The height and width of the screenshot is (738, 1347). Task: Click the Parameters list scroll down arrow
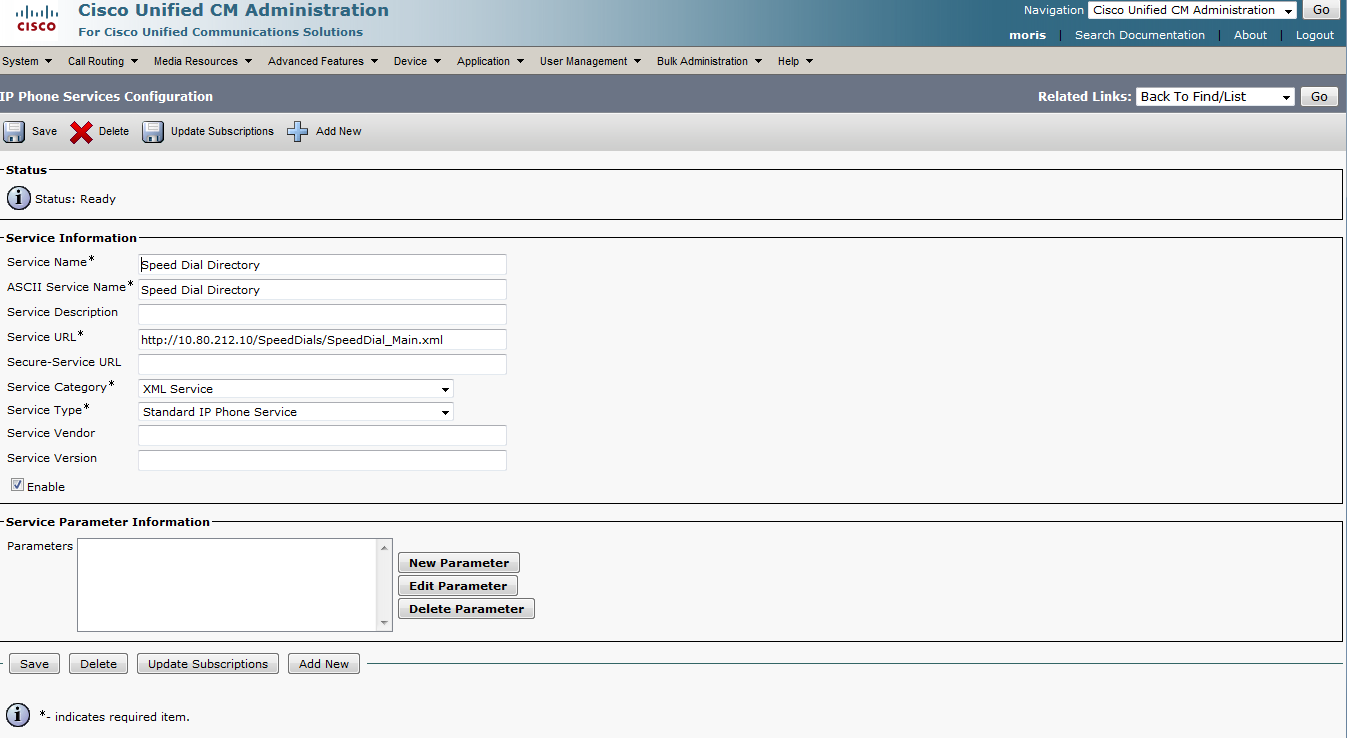tap(385, 624)
